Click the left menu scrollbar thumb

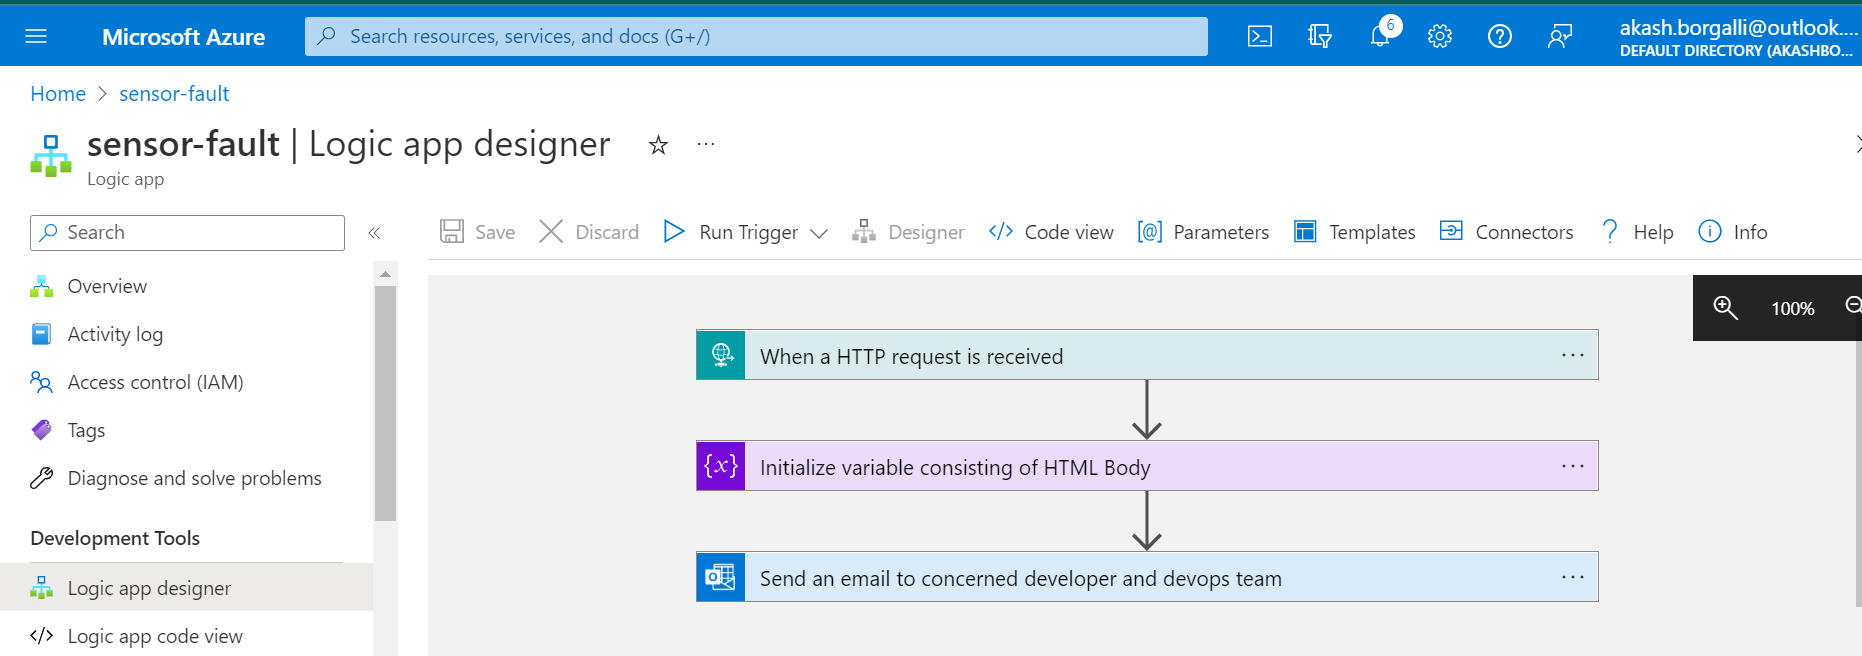coord(385,403)
